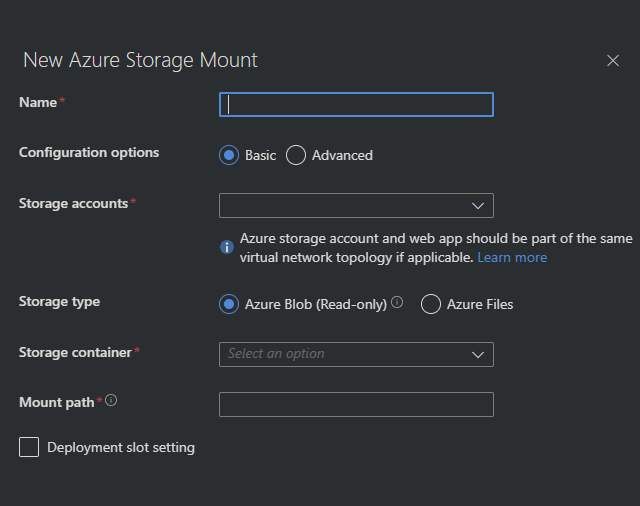Choose Azure Blob (Read-only) storage type

(x=229, y=304)
